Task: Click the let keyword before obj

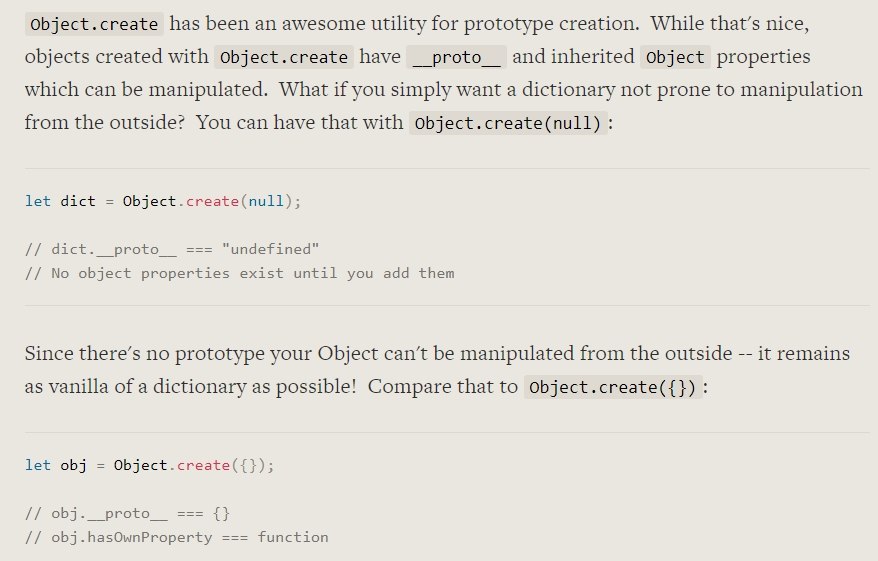Action: (37, 465)
